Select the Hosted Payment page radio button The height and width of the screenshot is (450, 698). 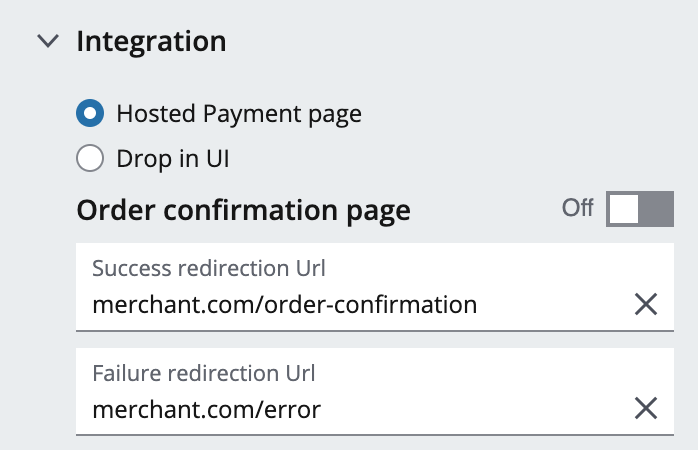click(x=90, y=114)
